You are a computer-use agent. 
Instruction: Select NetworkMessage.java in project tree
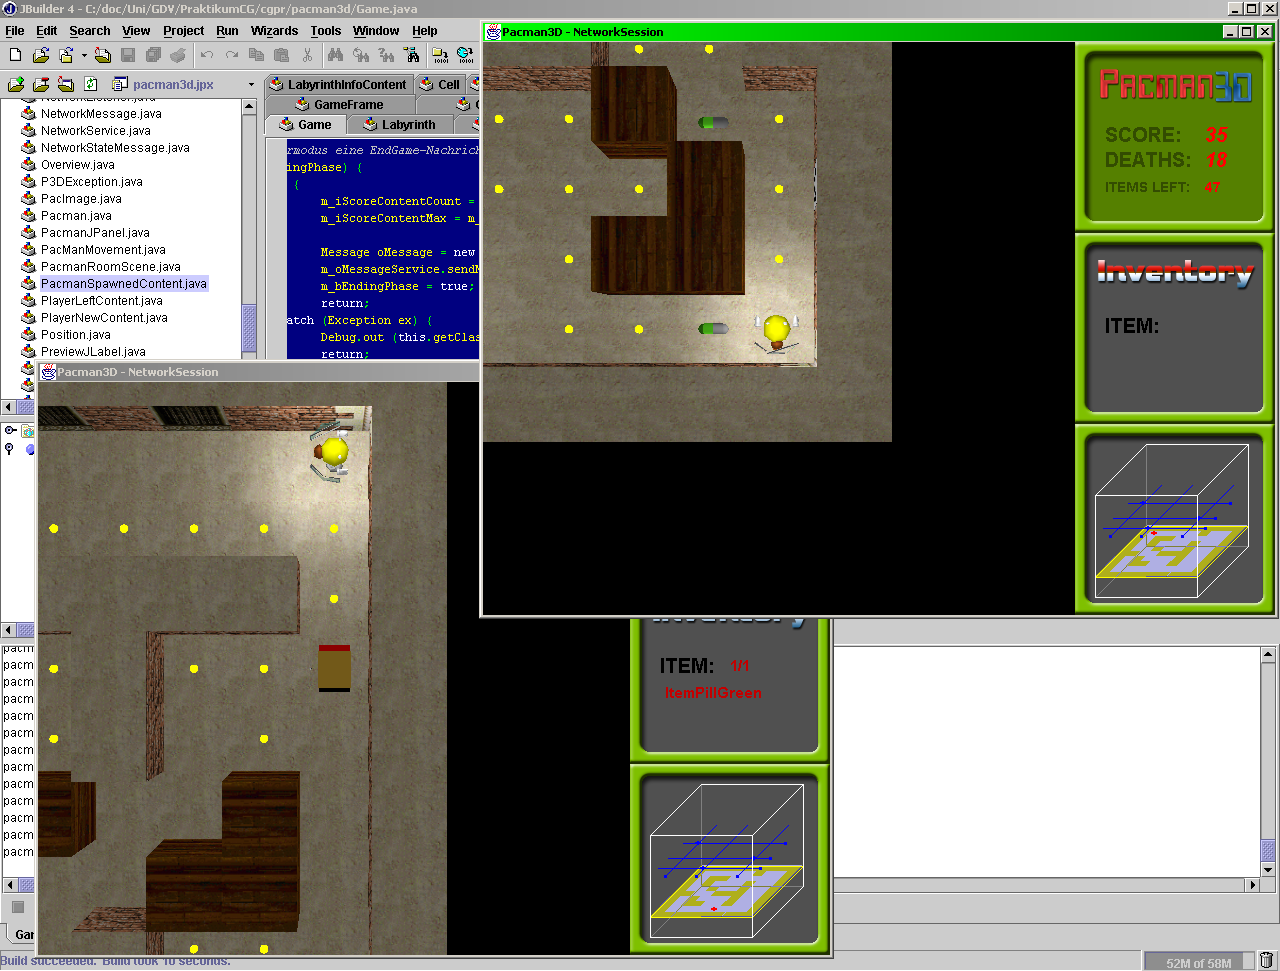pyautogui.click(x=100, y=114)
